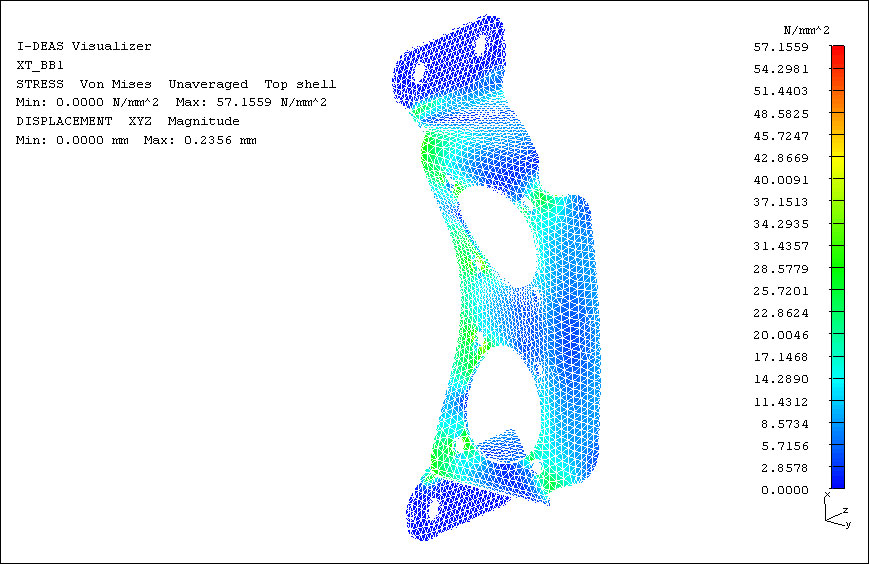Image resolution: width=869 pixels, height=564 pixels.
Task: Click legend value 37.1513
Action: pyautogui.click(x=781, y=202)
